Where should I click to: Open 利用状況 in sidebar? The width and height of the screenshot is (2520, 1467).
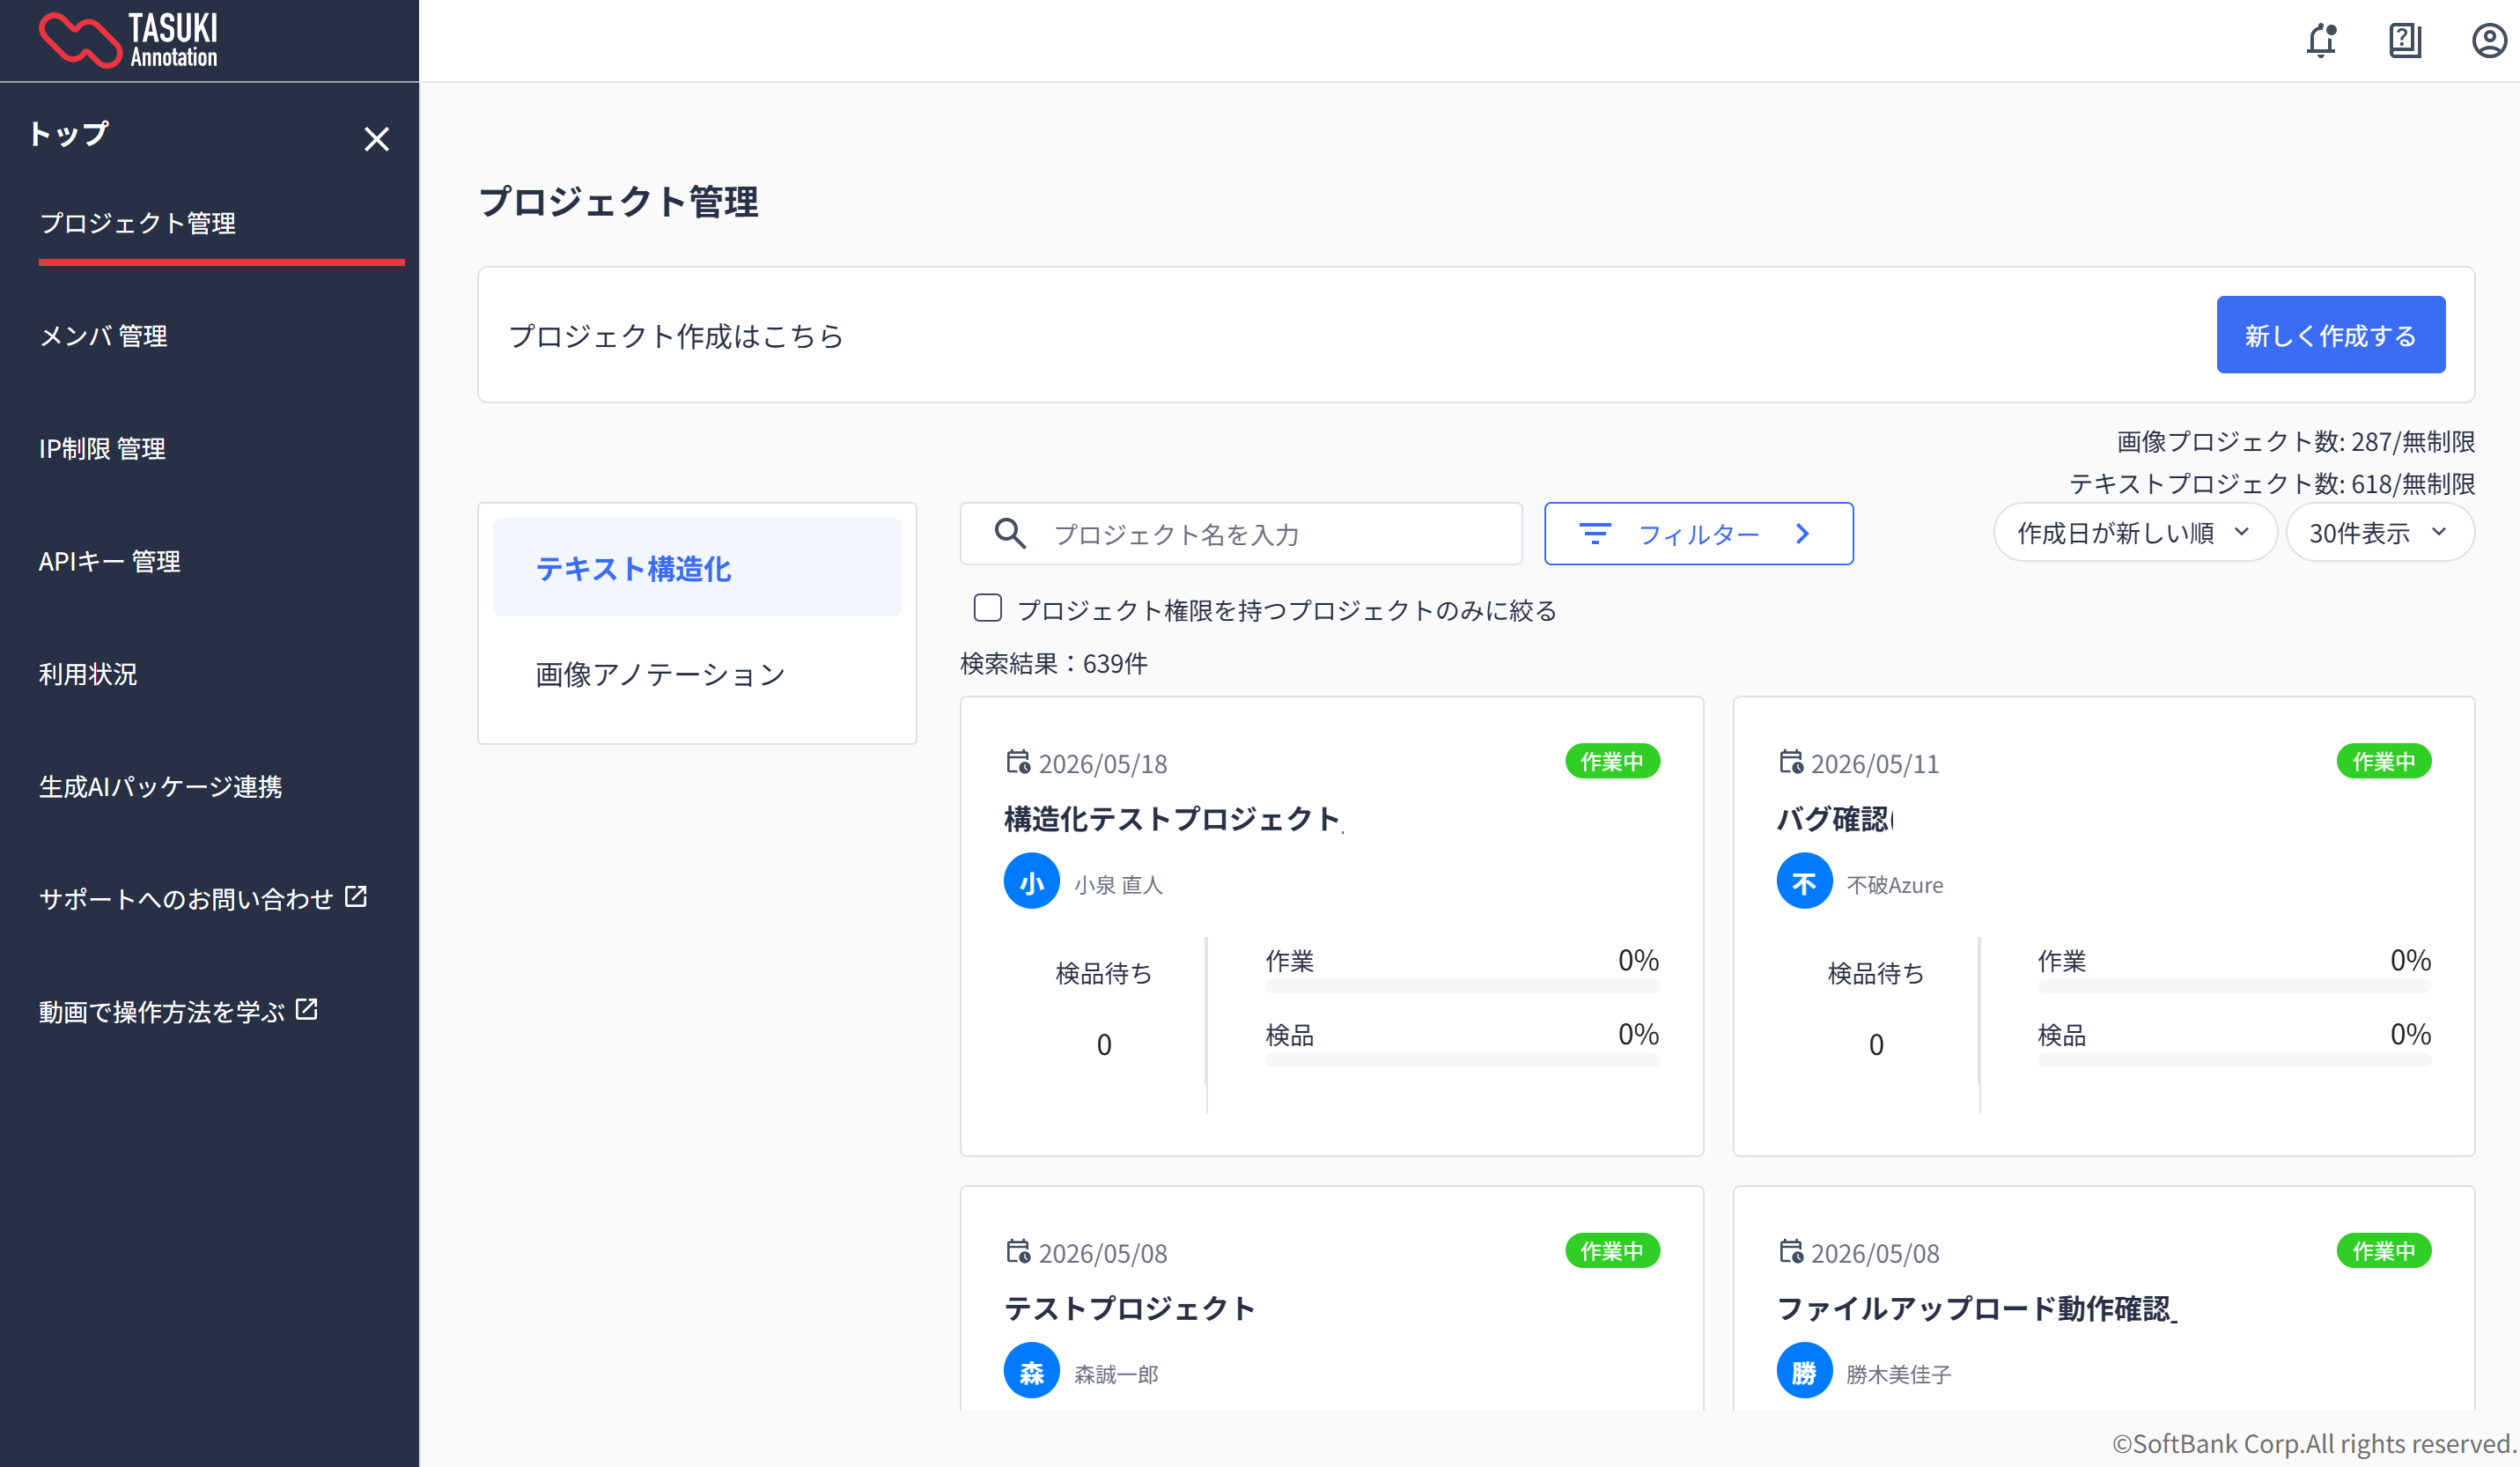88,674
